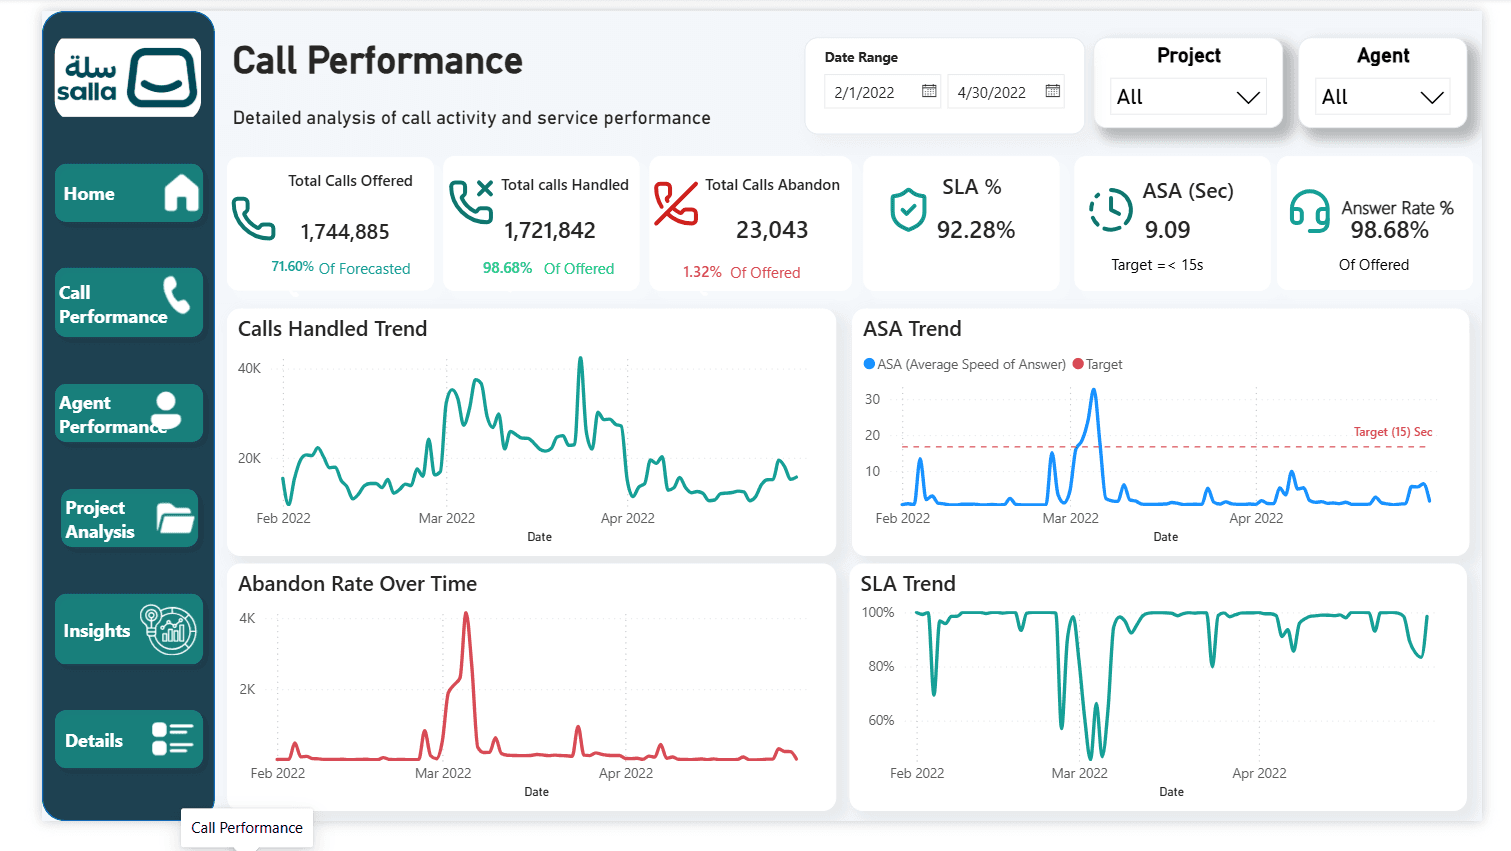Go to Call Performance page
The width and height of the screenshot is (1511, 851).
pyautogui.click(x=129, y=303)
